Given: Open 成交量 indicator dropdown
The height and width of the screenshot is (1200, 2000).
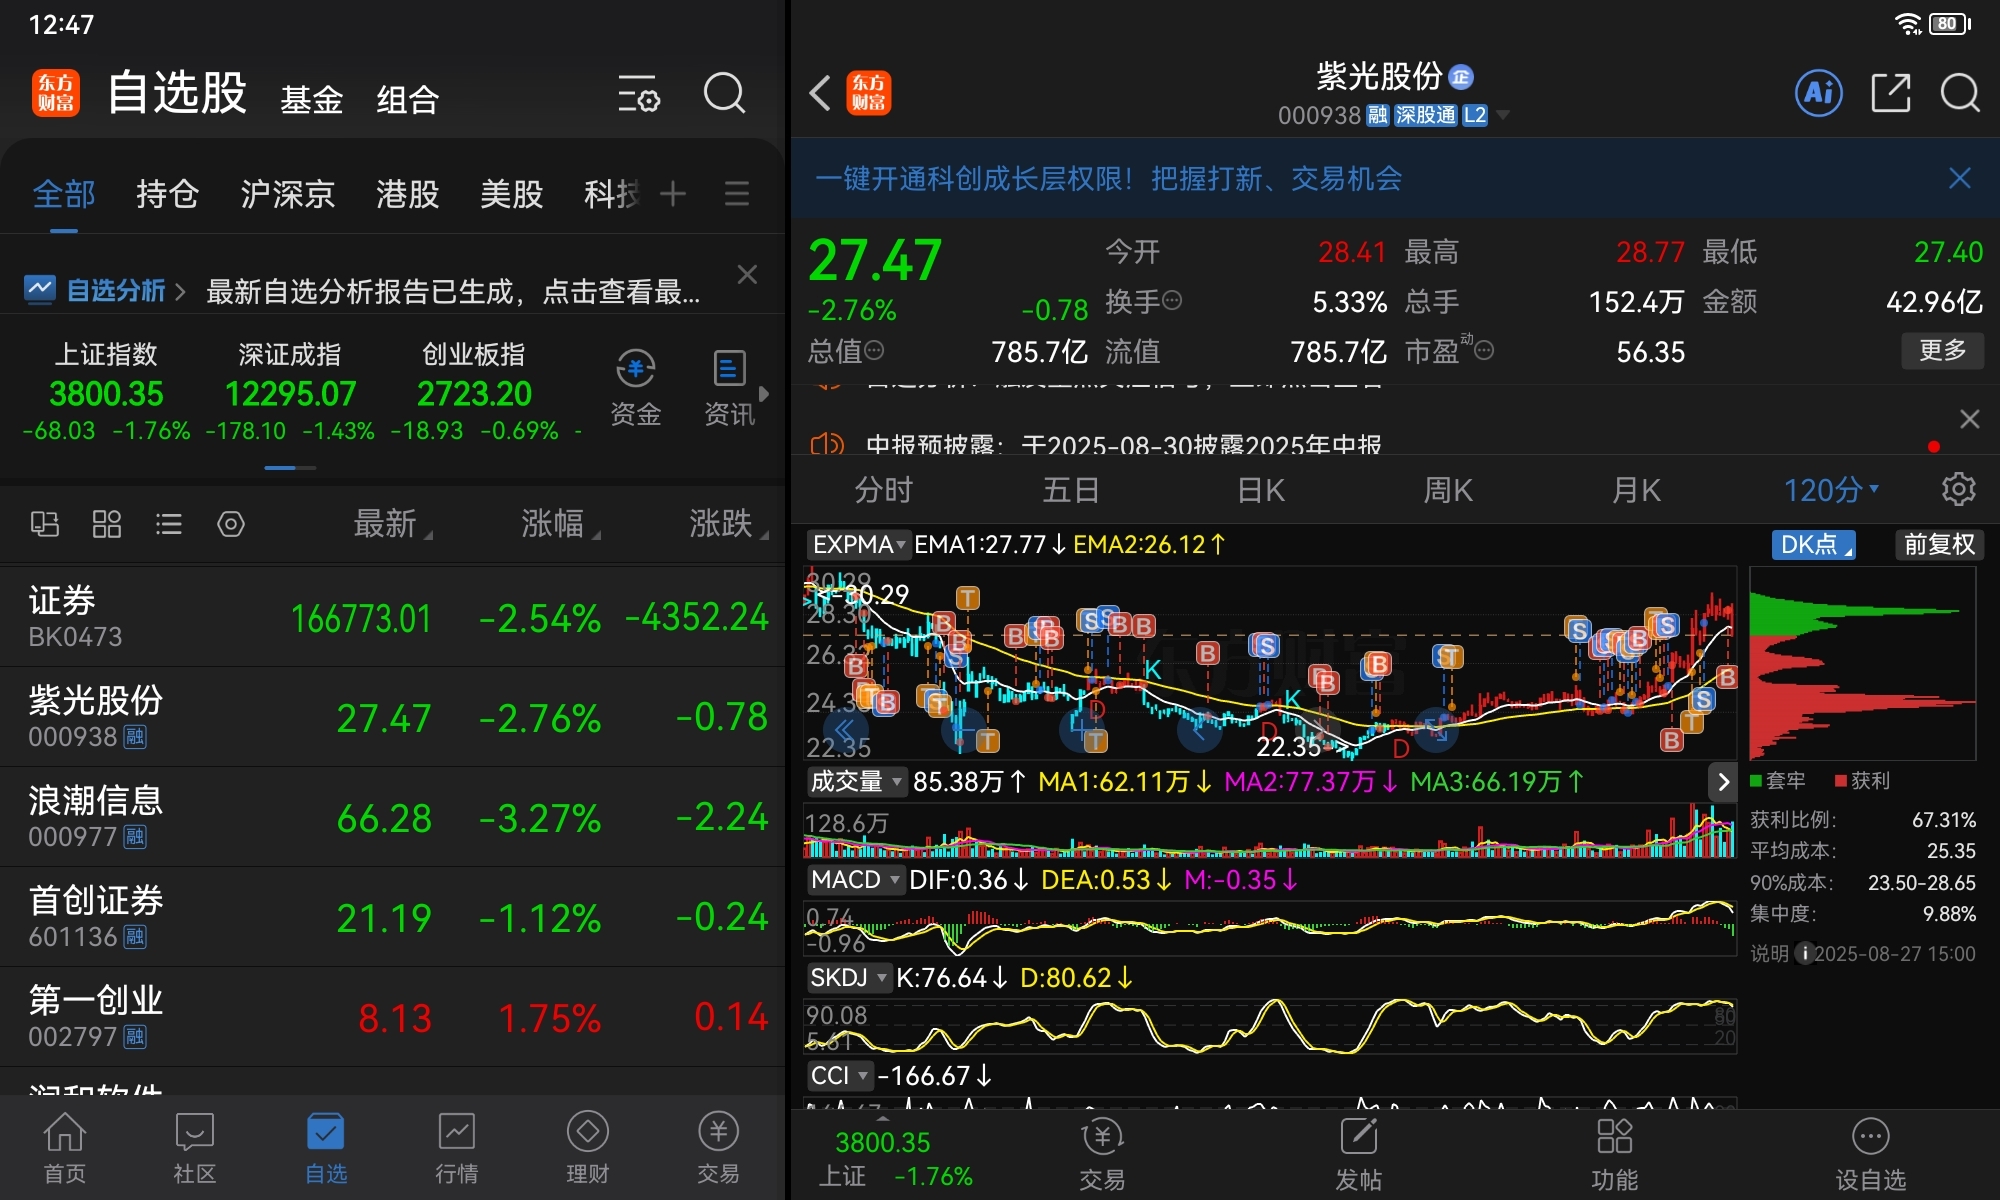Looking at the screenshot, I should tap(856, 781).
